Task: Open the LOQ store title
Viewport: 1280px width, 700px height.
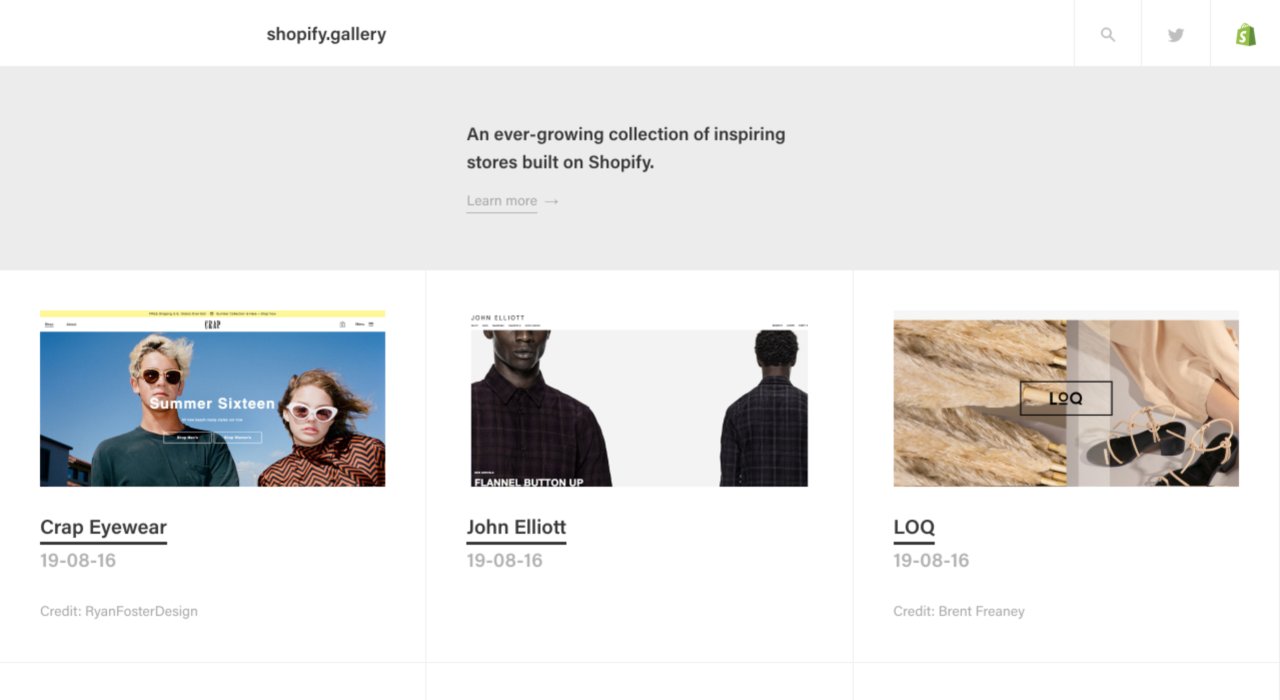Action: click(914, 527)
